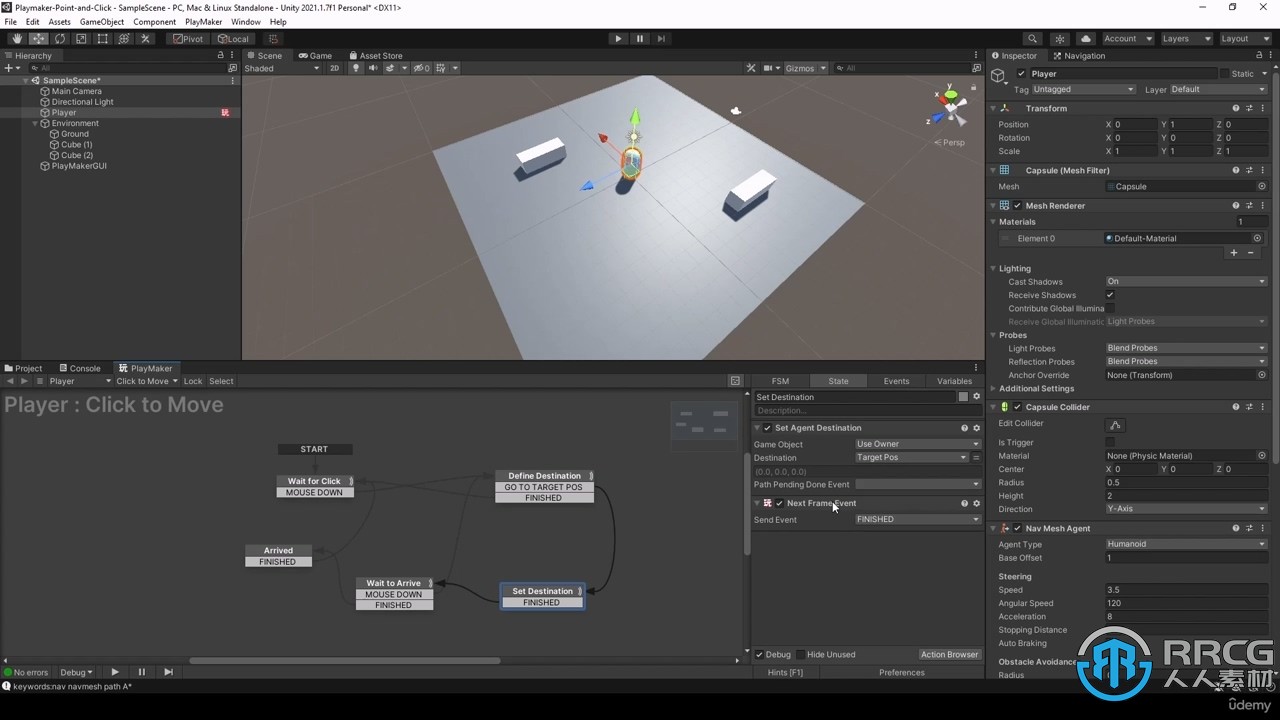Screen dimensions: 1280x720
Task: Lock the Hierarchy panel
Action: tap(221, 56)
